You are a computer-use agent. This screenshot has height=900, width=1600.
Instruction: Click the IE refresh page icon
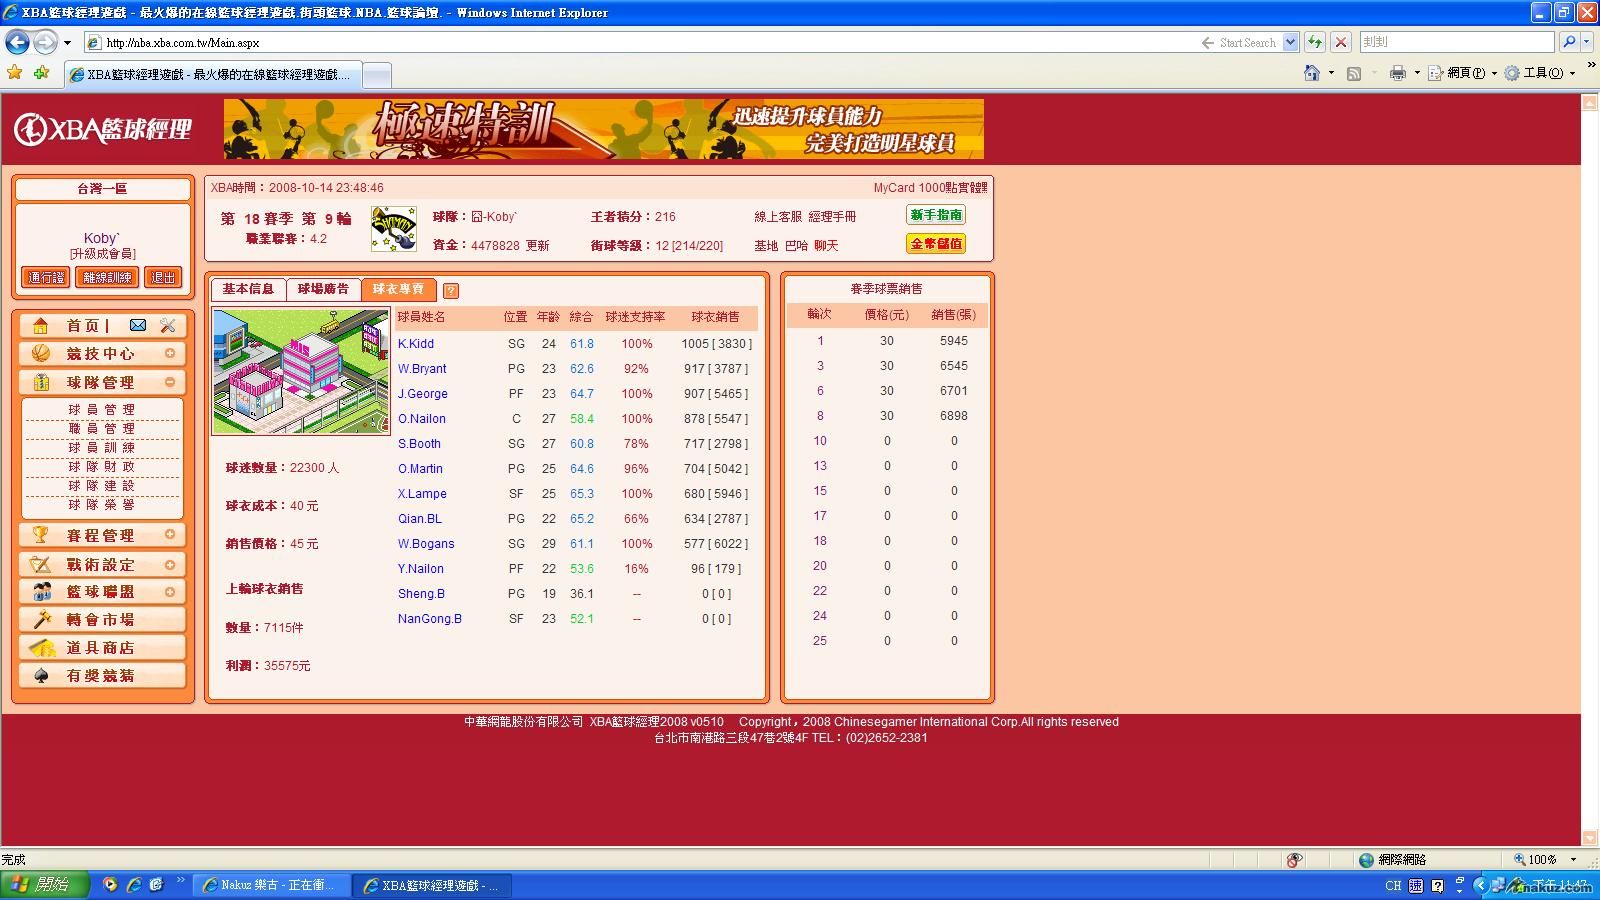click(x=1315, y=42)
